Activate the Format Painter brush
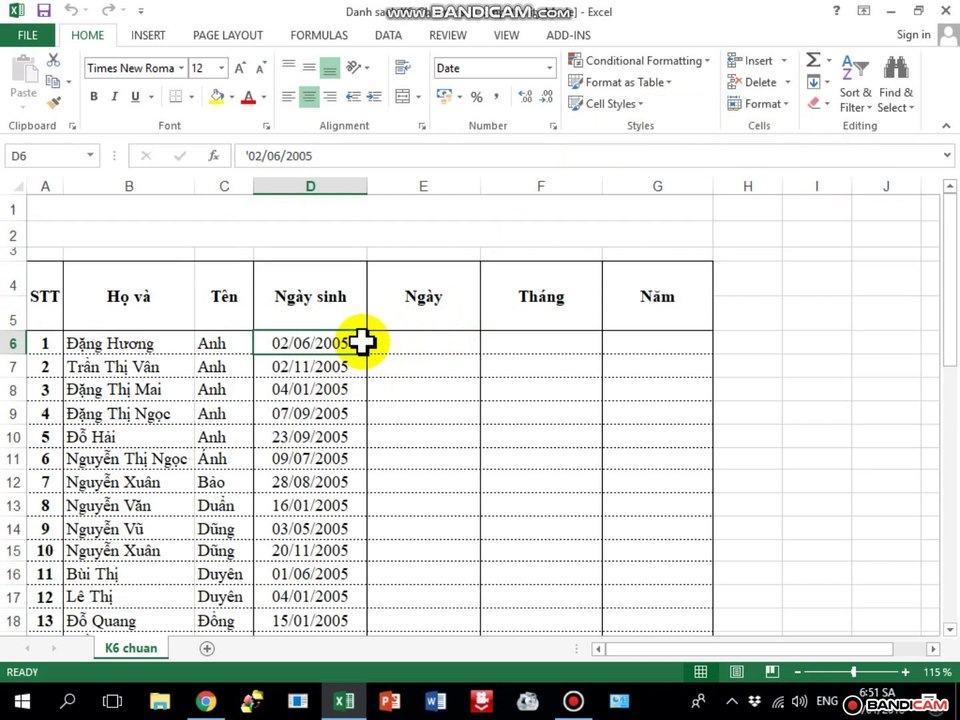The width and height of the screenshot is (960, 720). 53,103
